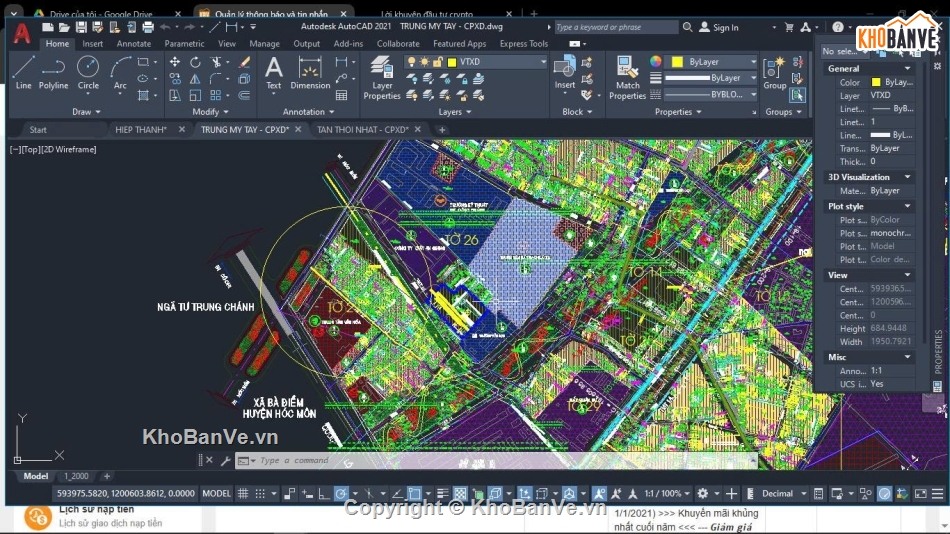This screenshot has width=950, height=534.
Task: Toggle ortho mode in status bar
Action: (x=324, y=493)
